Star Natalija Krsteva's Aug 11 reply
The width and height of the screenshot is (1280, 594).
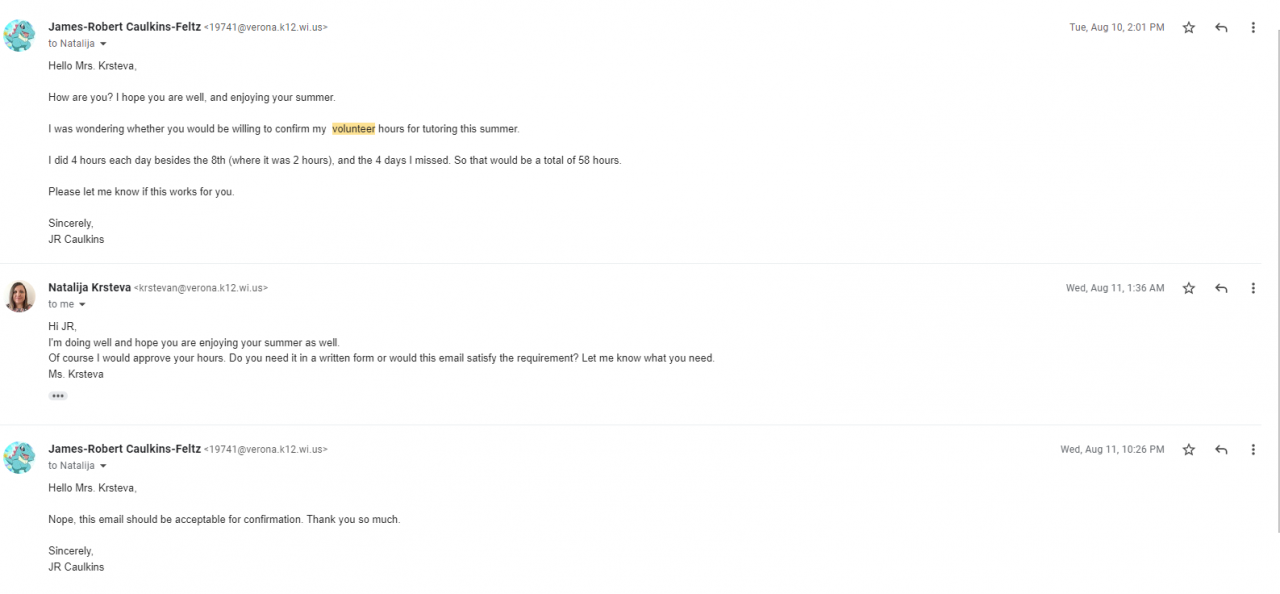click(1189, 288)
